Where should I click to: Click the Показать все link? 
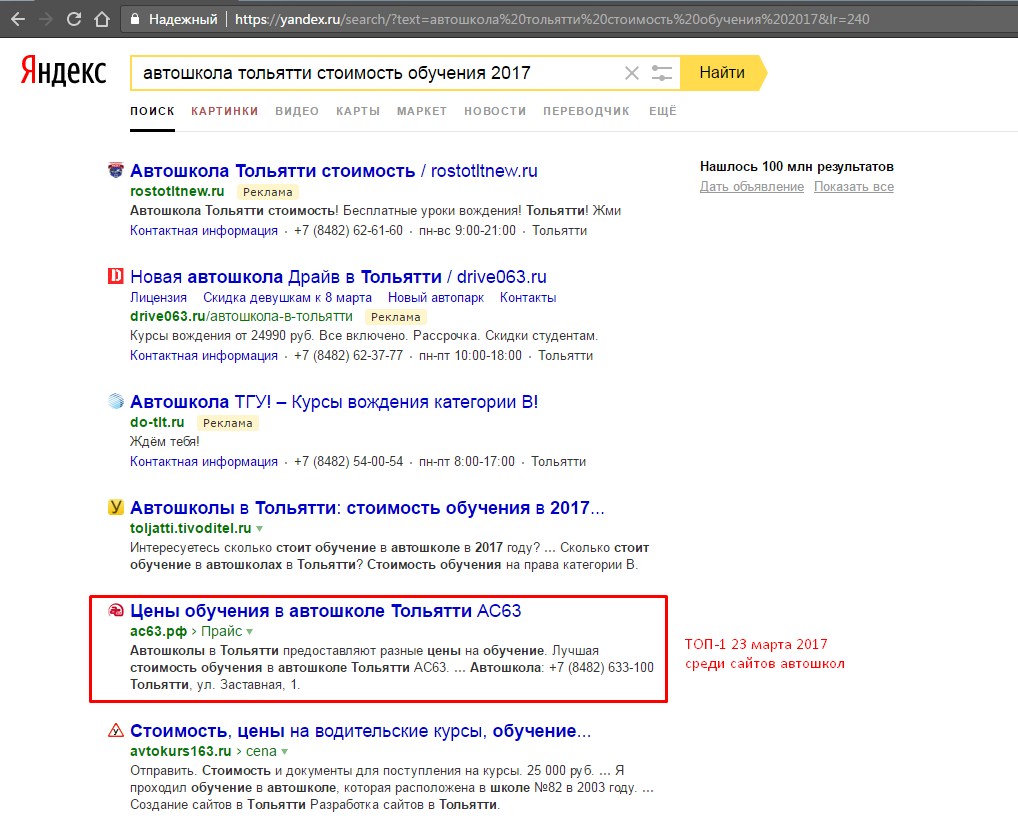[x=854, y=186]
